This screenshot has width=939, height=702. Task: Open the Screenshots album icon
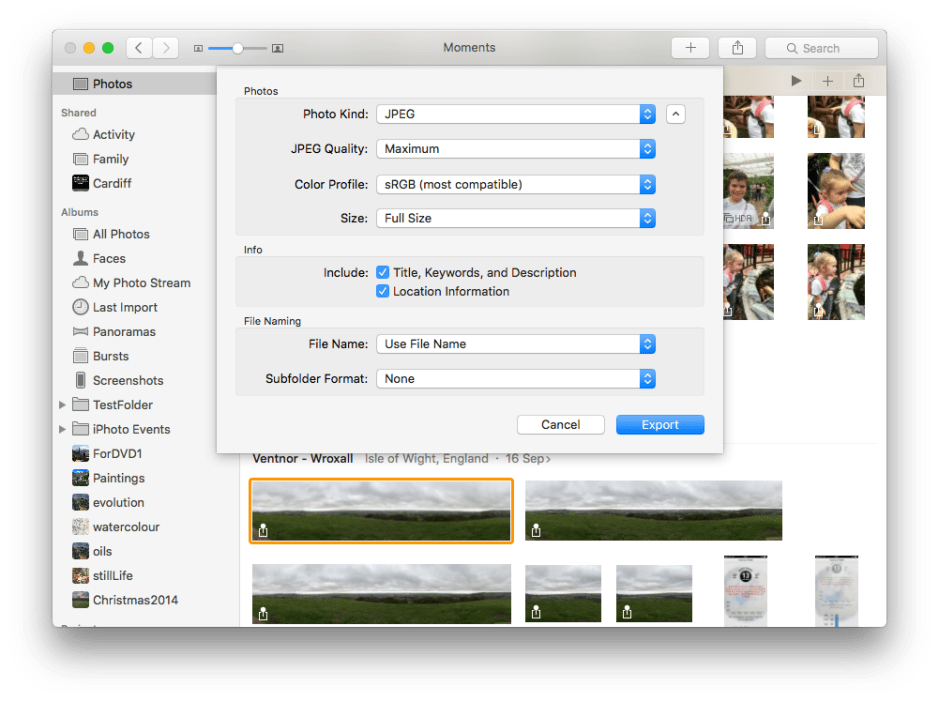[x=81, y=380]
